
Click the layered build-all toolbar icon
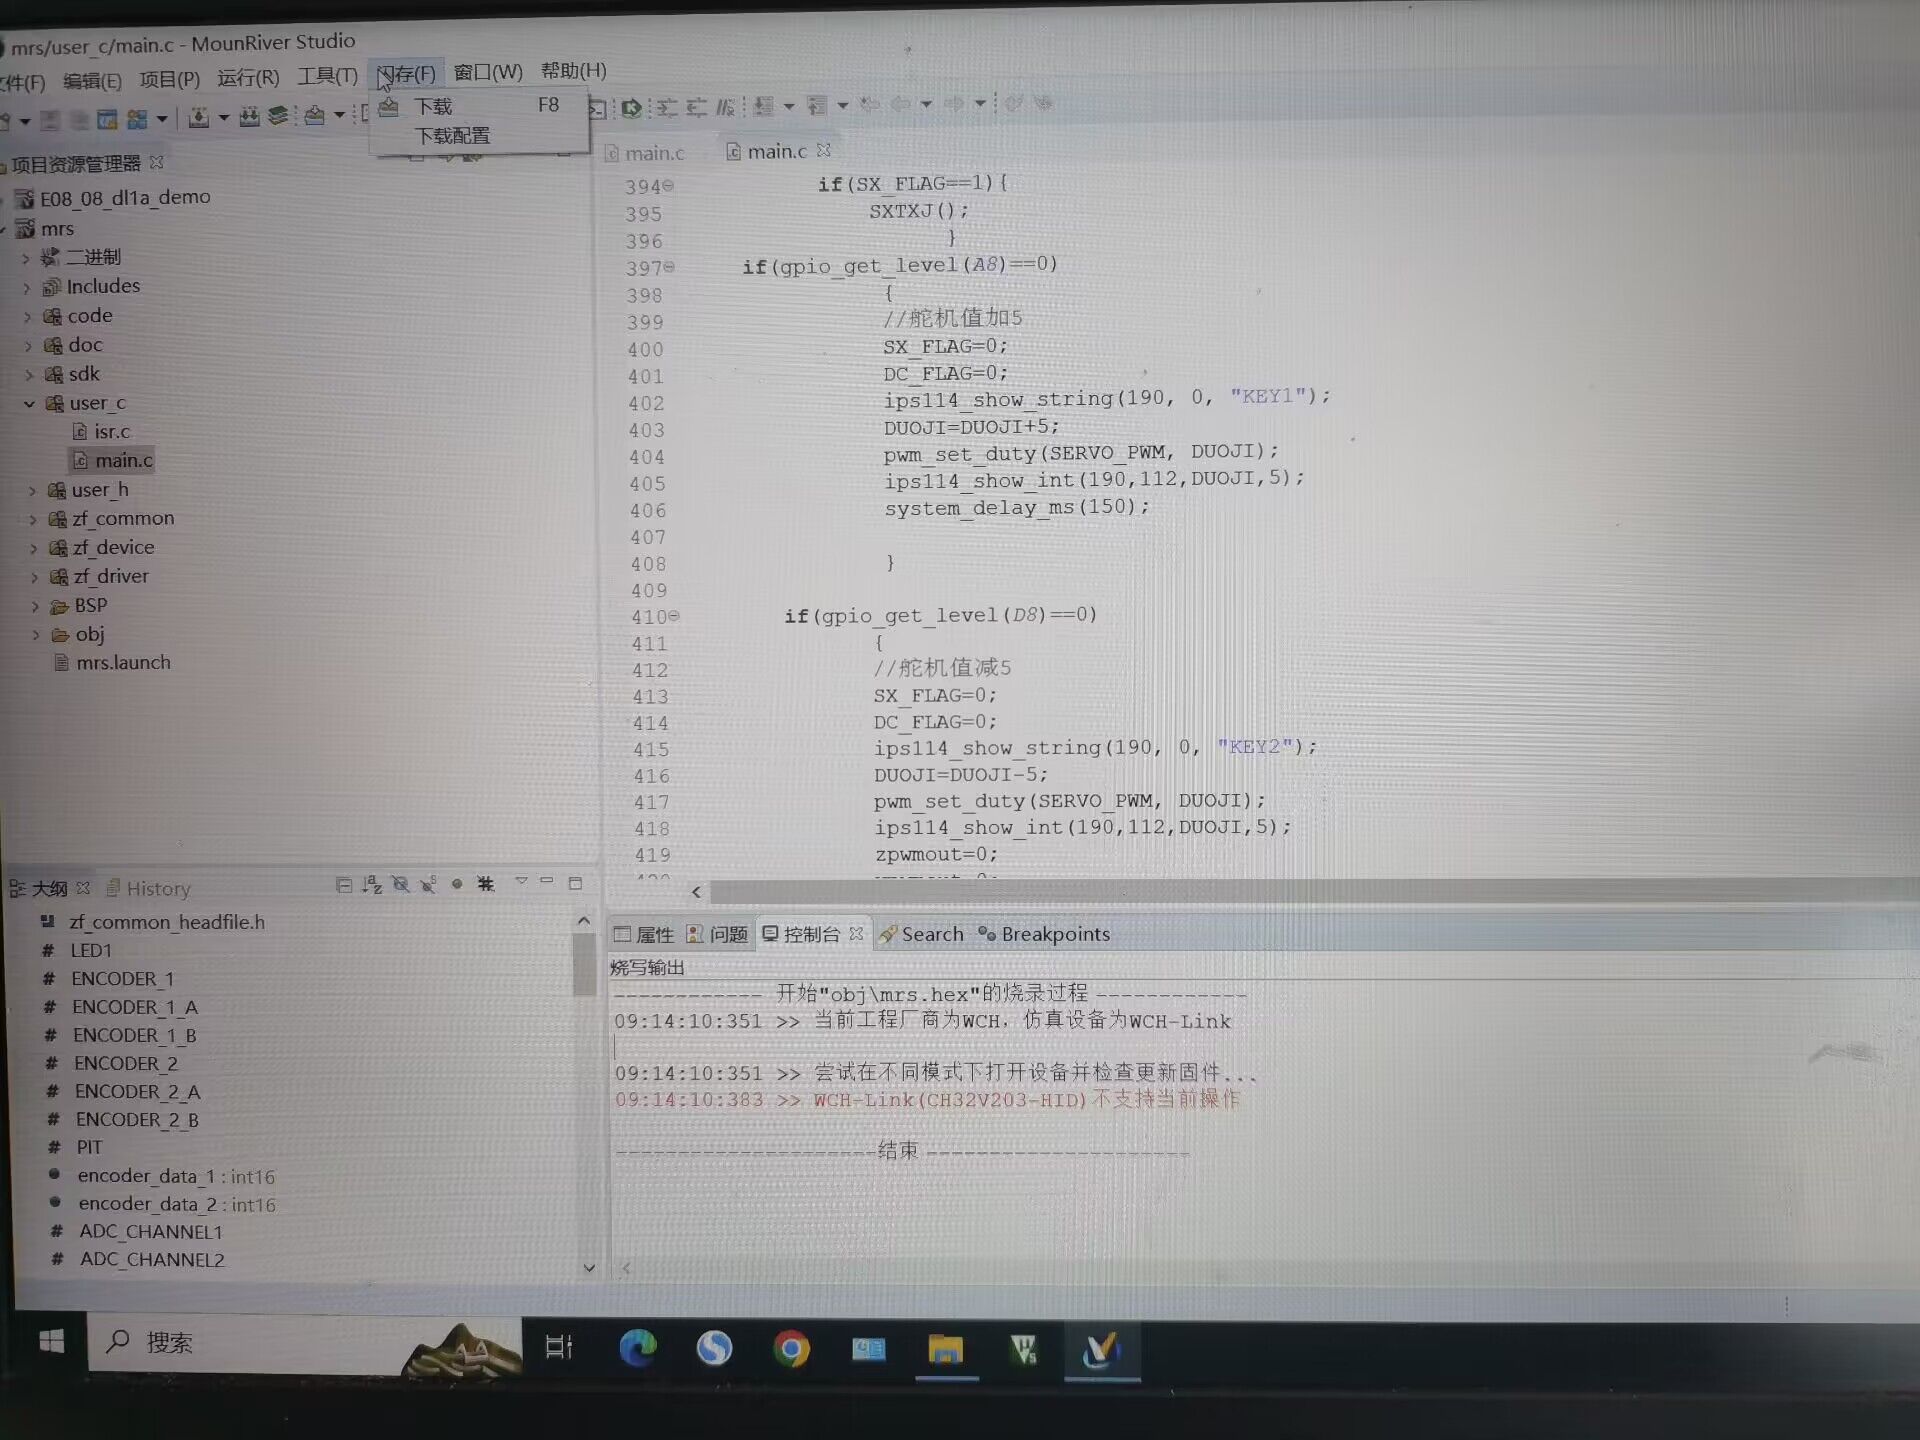(x=279, y=116)
